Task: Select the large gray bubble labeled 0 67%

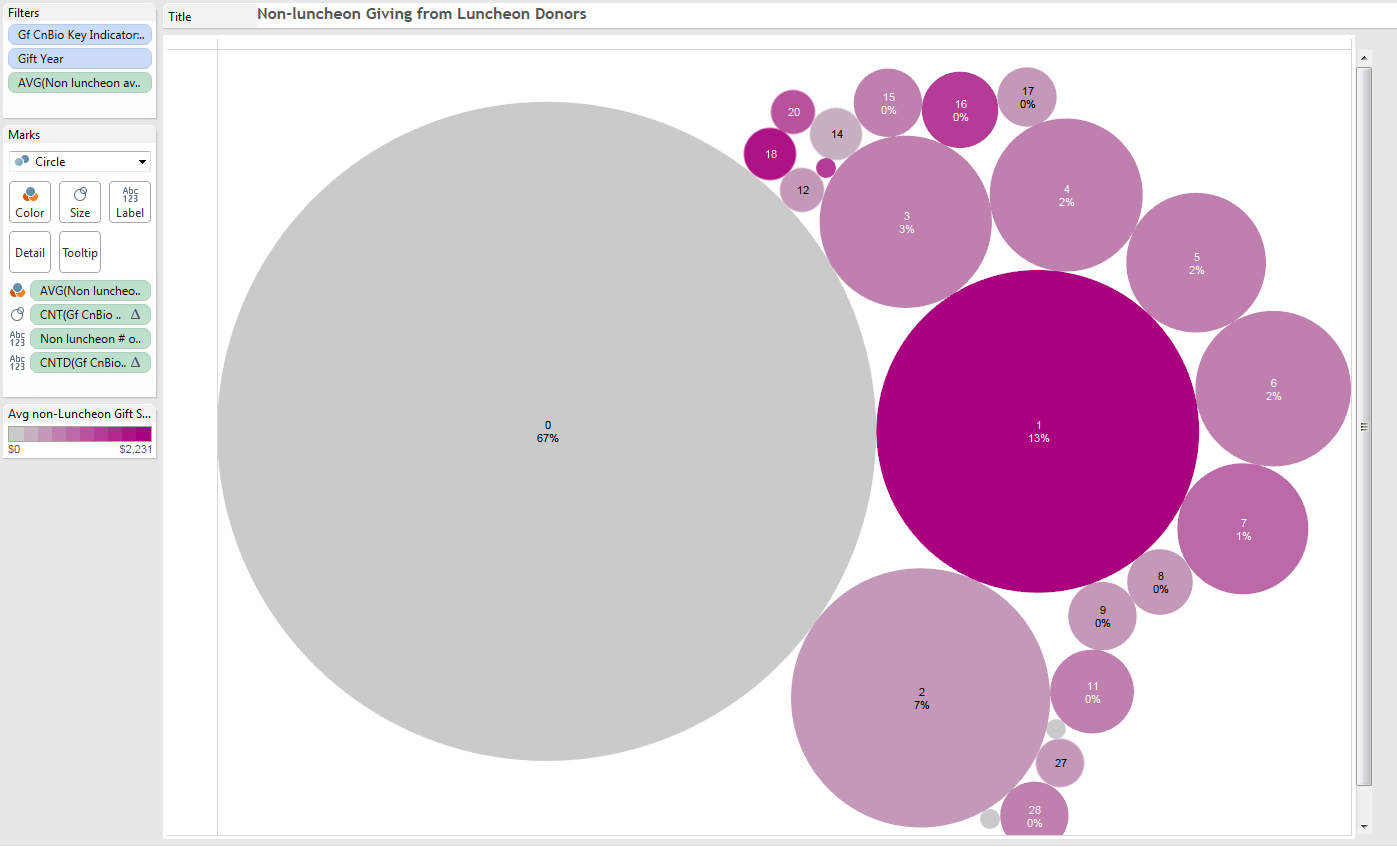Action: point(546,431)
